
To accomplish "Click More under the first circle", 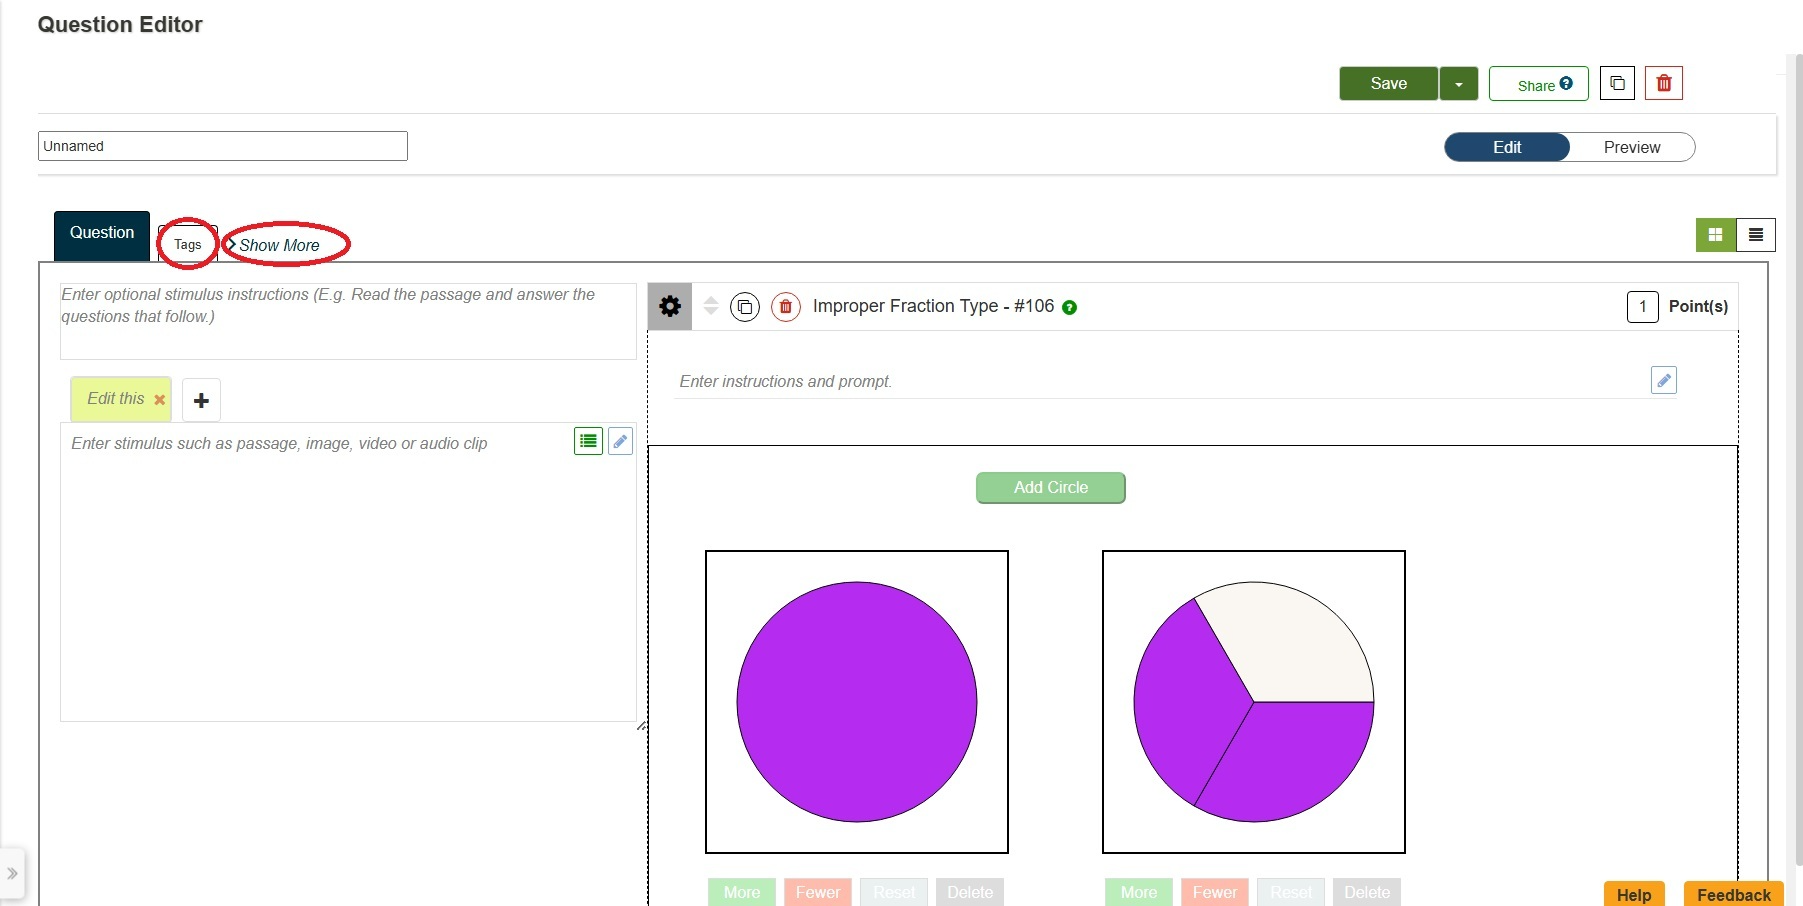I will 742,892.
